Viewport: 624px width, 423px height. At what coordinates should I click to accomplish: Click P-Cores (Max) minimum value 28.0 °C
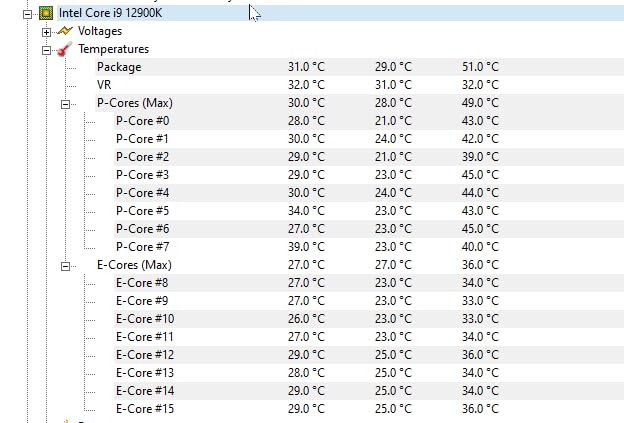393,103
